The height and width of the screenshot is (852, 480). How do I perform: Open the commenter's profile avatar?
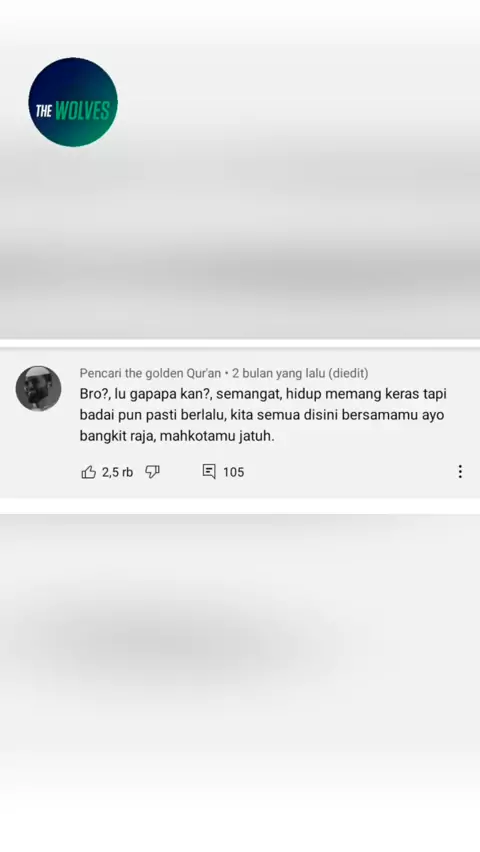[38, 388]
